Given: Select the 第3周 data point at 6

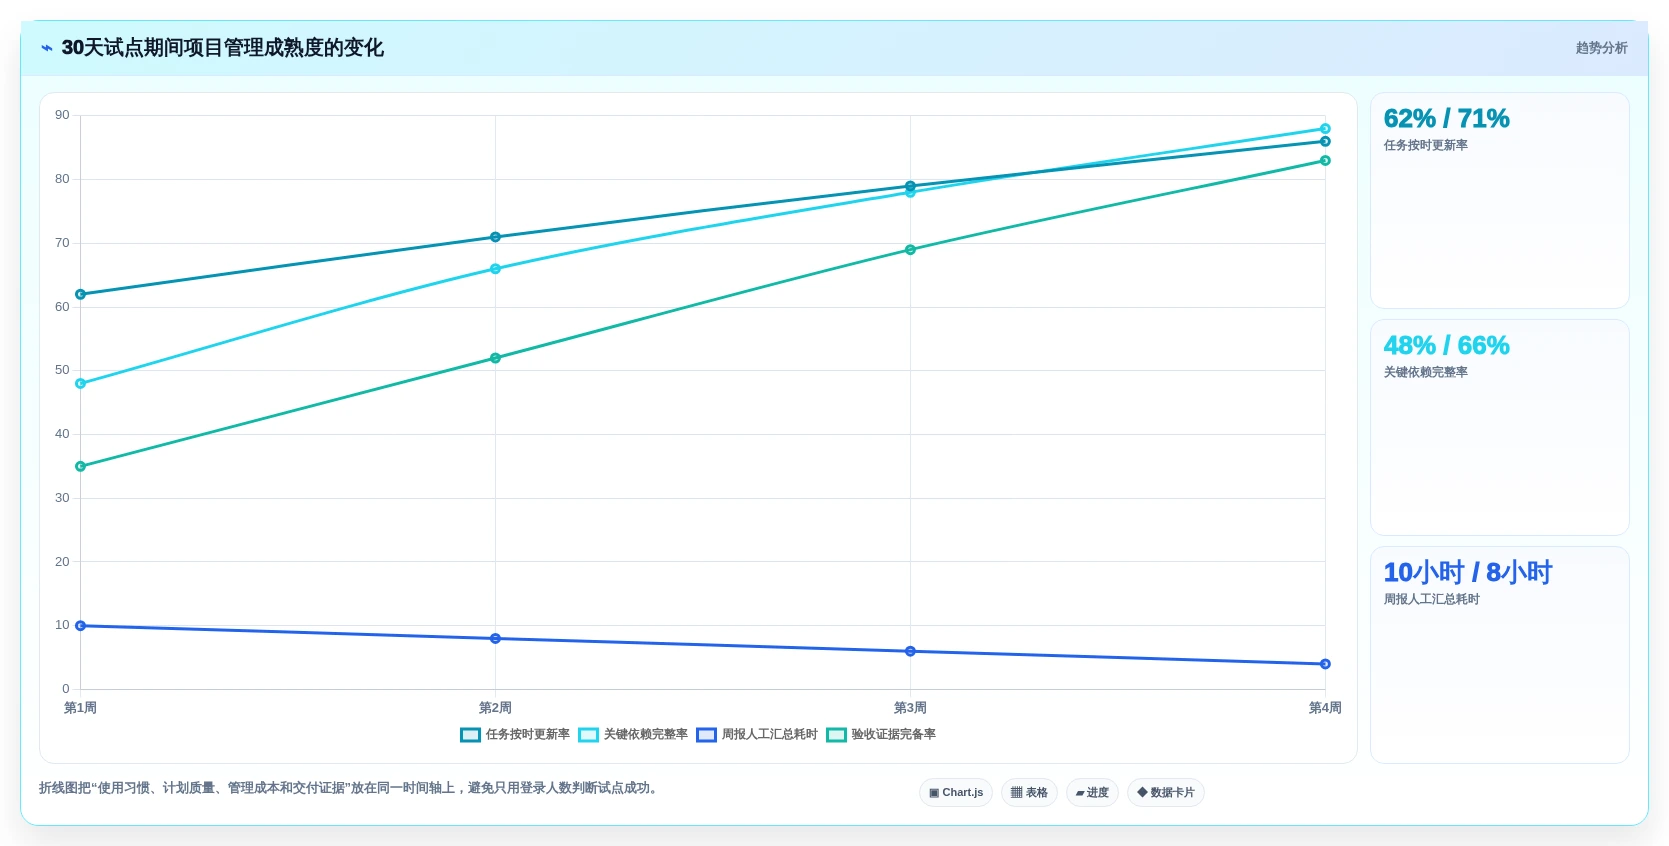Looking at the screenshot, I should point(910,651).
